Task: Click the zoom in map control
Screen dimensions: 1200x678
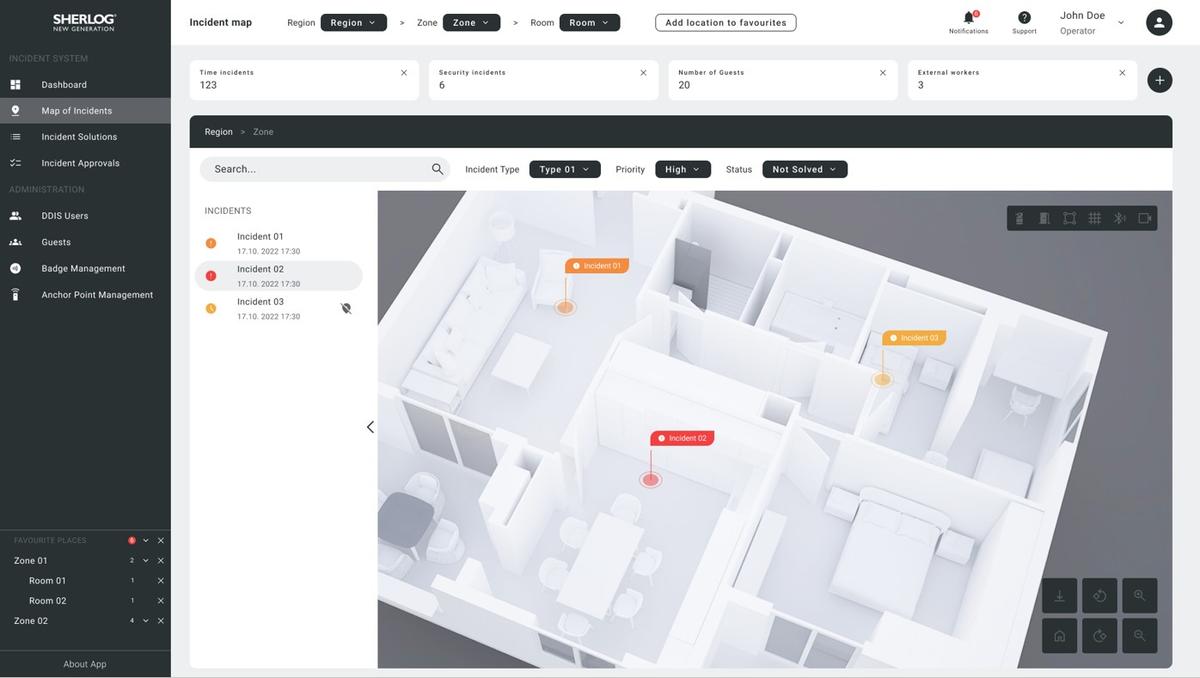Action: 1139,596
